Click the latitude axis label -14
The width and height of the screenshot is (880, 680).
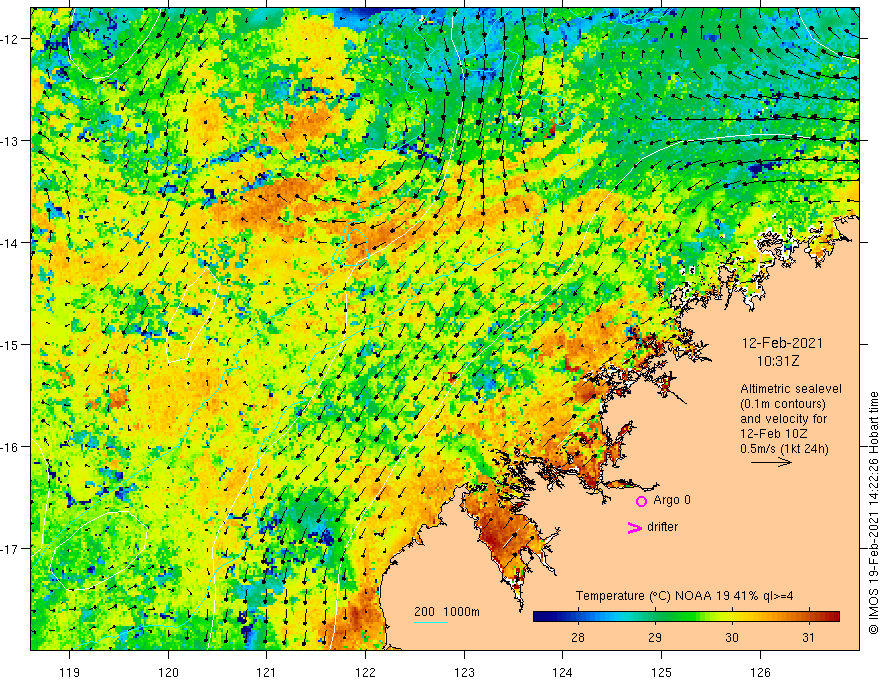[10, 243]
